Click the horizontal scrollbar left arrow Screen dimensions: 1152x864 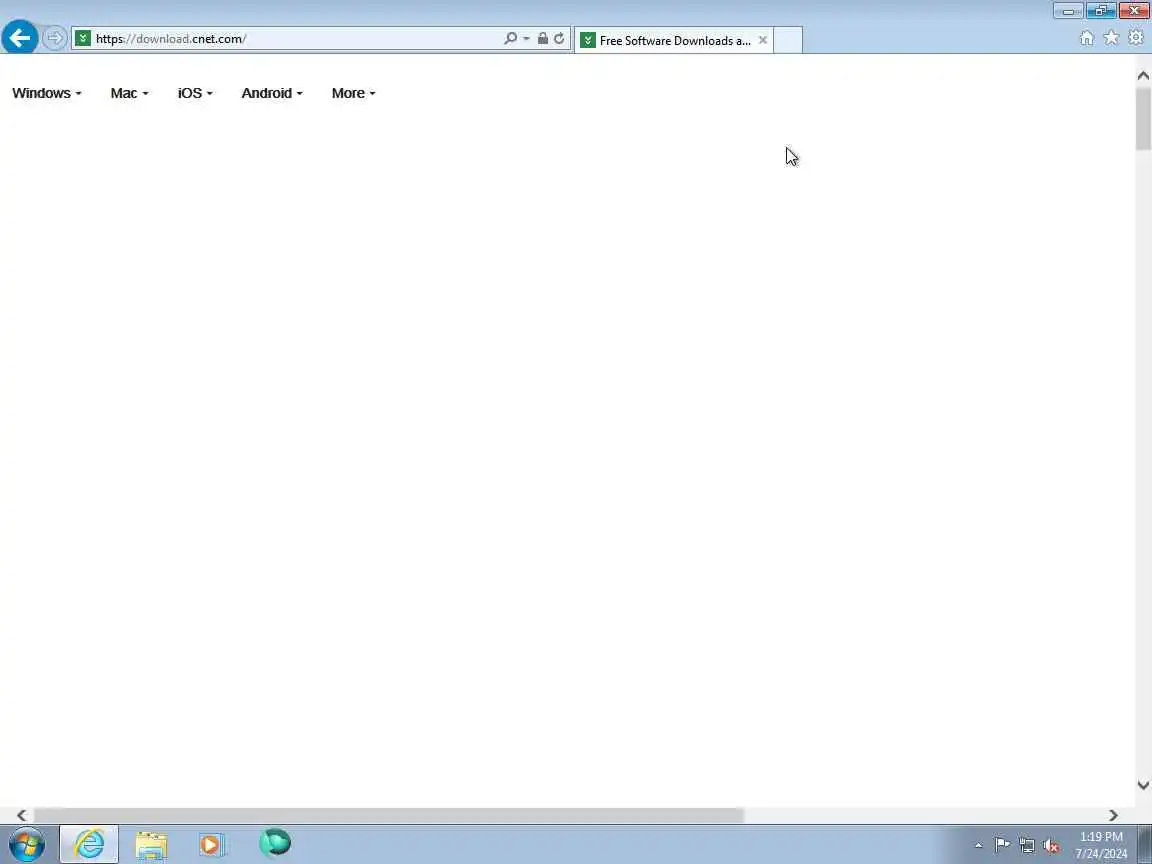[x=21, y=815]
